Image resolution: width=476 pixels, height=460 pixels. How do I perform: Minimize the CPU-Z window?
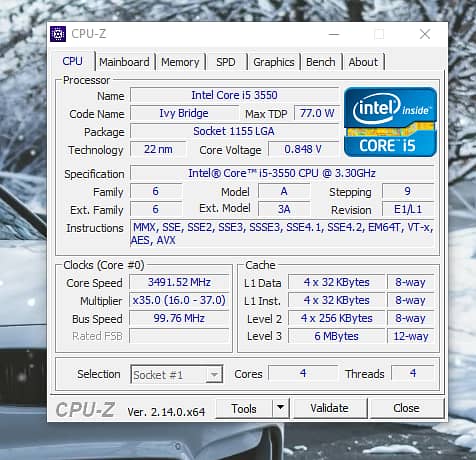coord(334,34)
